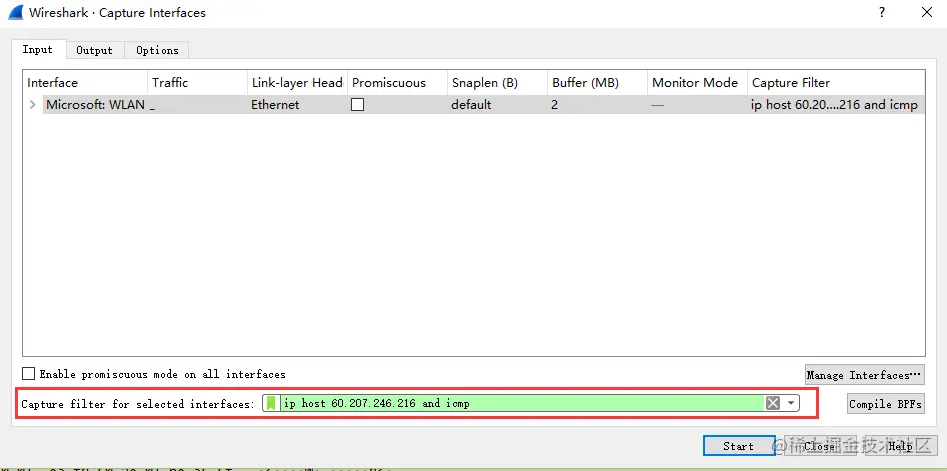Click the Wireshark shark fin title icon
Viewport: 947px width, 471px height.
[x=16, y=12]
